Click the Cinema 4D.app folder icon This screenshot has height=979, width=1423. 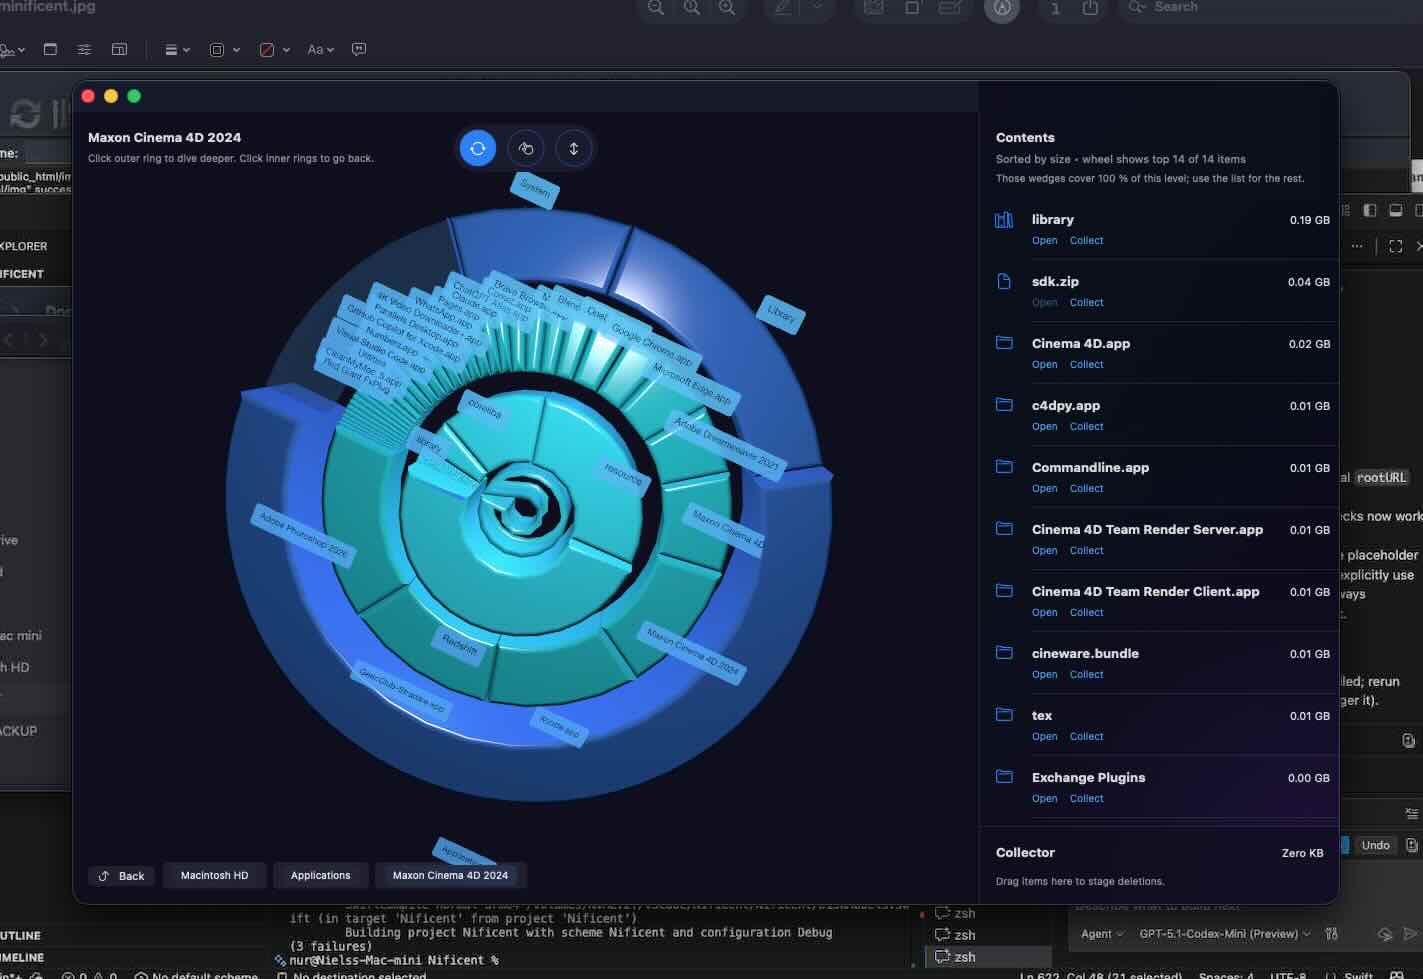1004,343
